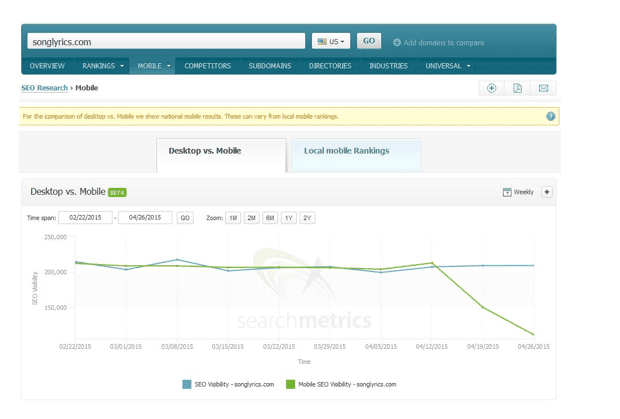620x419 pixels.
Task: Expand the Rankings menu dropdown
Action: pos(104,66)
